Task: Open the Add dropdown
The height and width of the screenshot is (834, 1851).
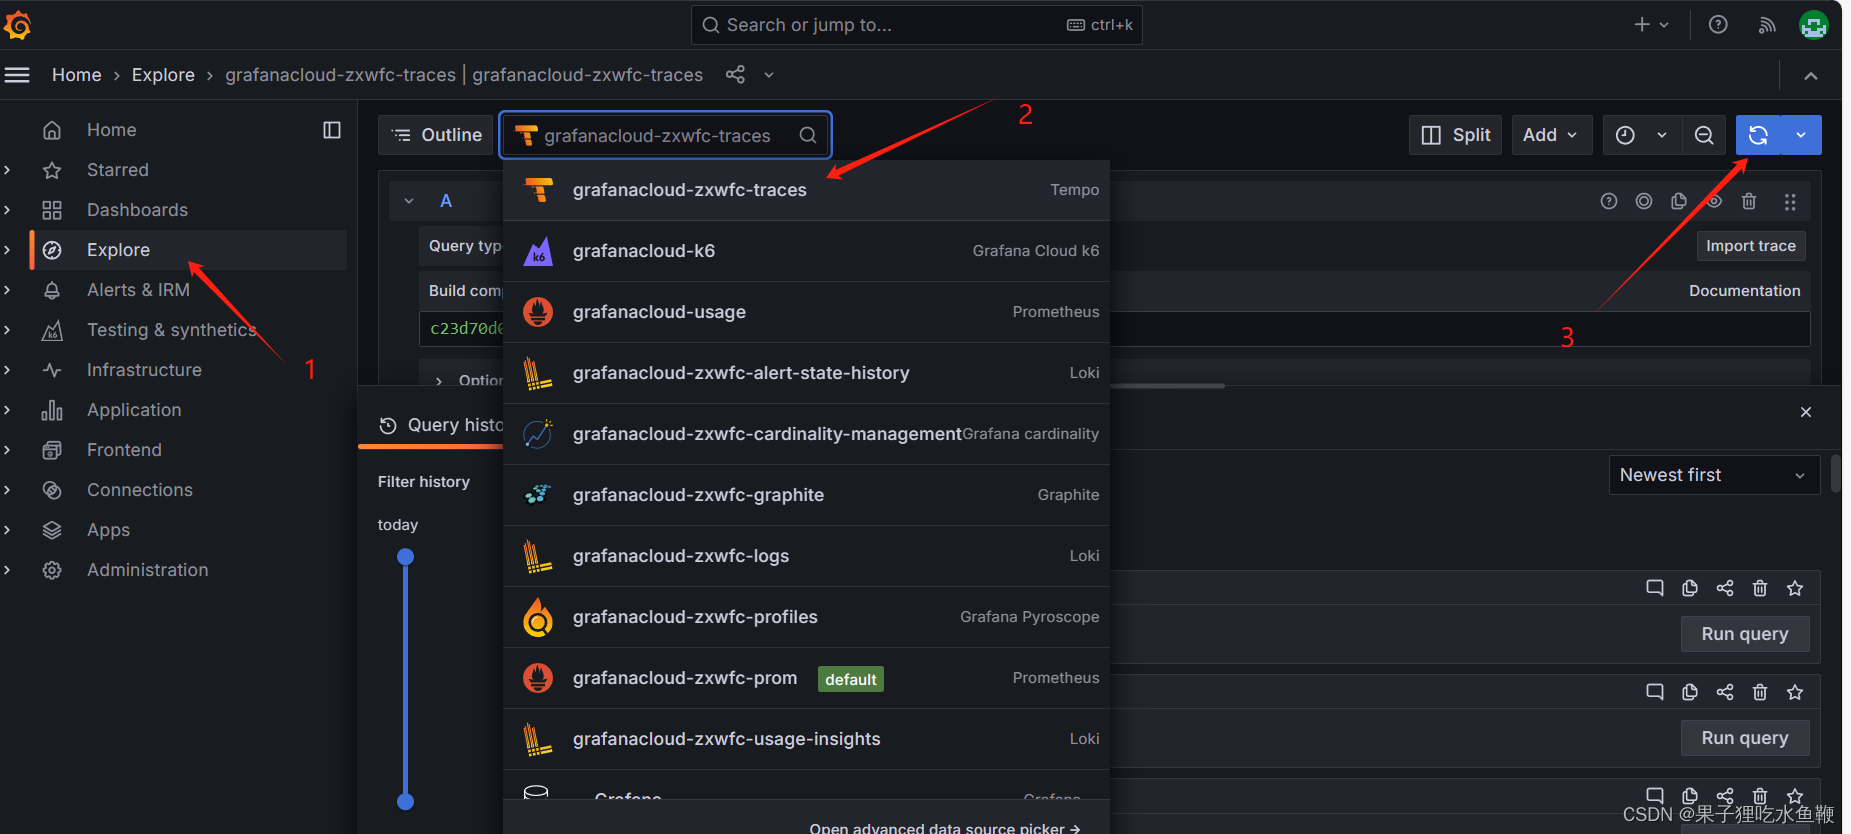Action: [x=1551, y=135]
